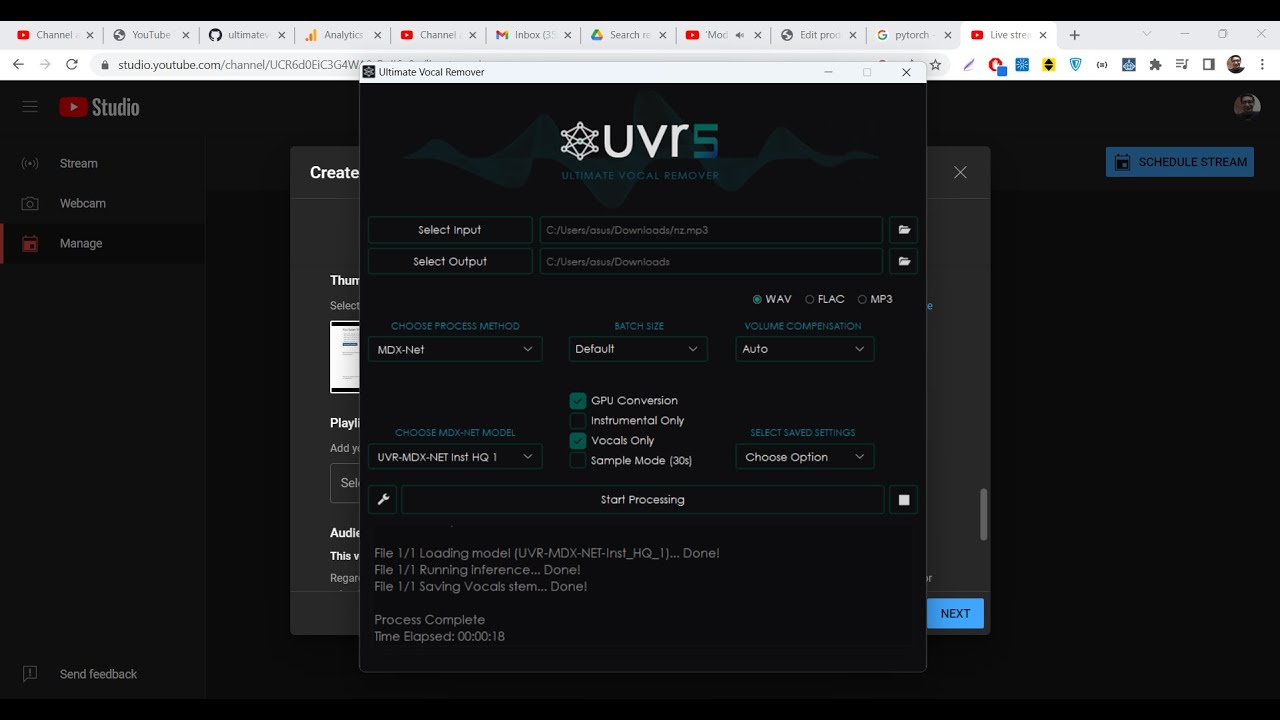Disable the GPU Conversion checkbox
The height and width of the screenshot is (720, 1280).
(578, 401)
